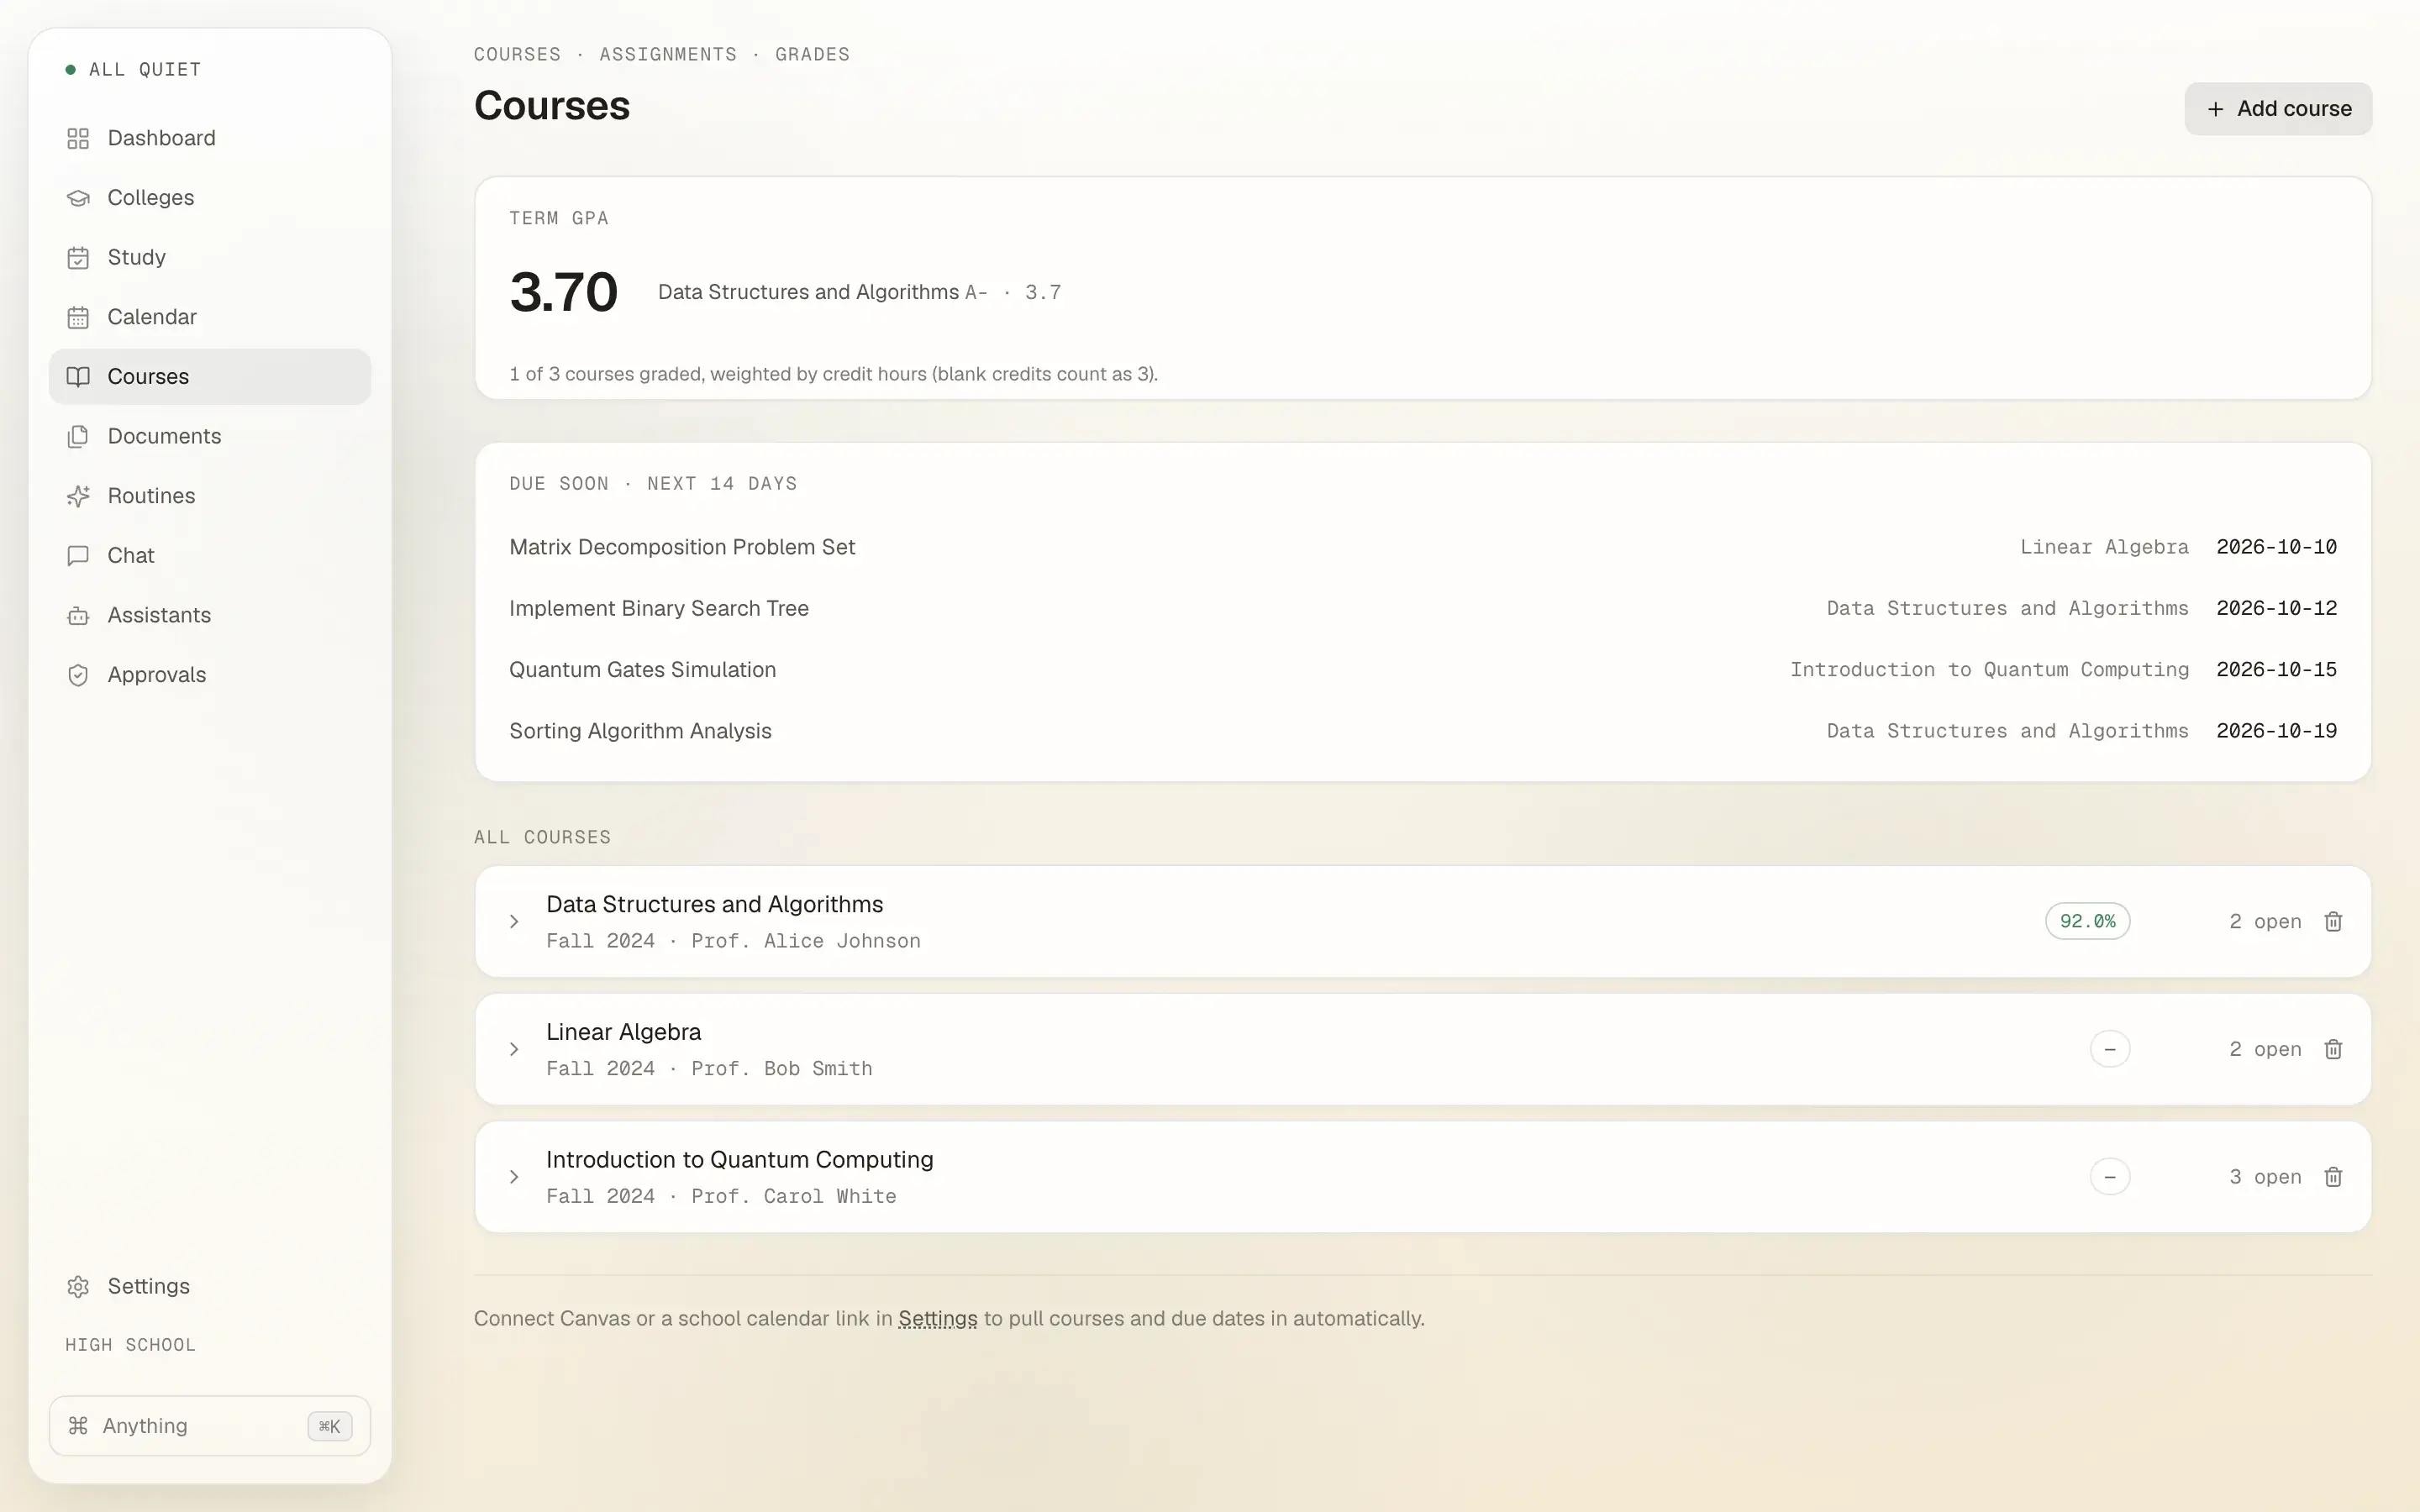Click 'Fall 2024 · Prof. Alice Johnson' subtitle
Screen dimensions: 2420x1512
tap(733, 941)
